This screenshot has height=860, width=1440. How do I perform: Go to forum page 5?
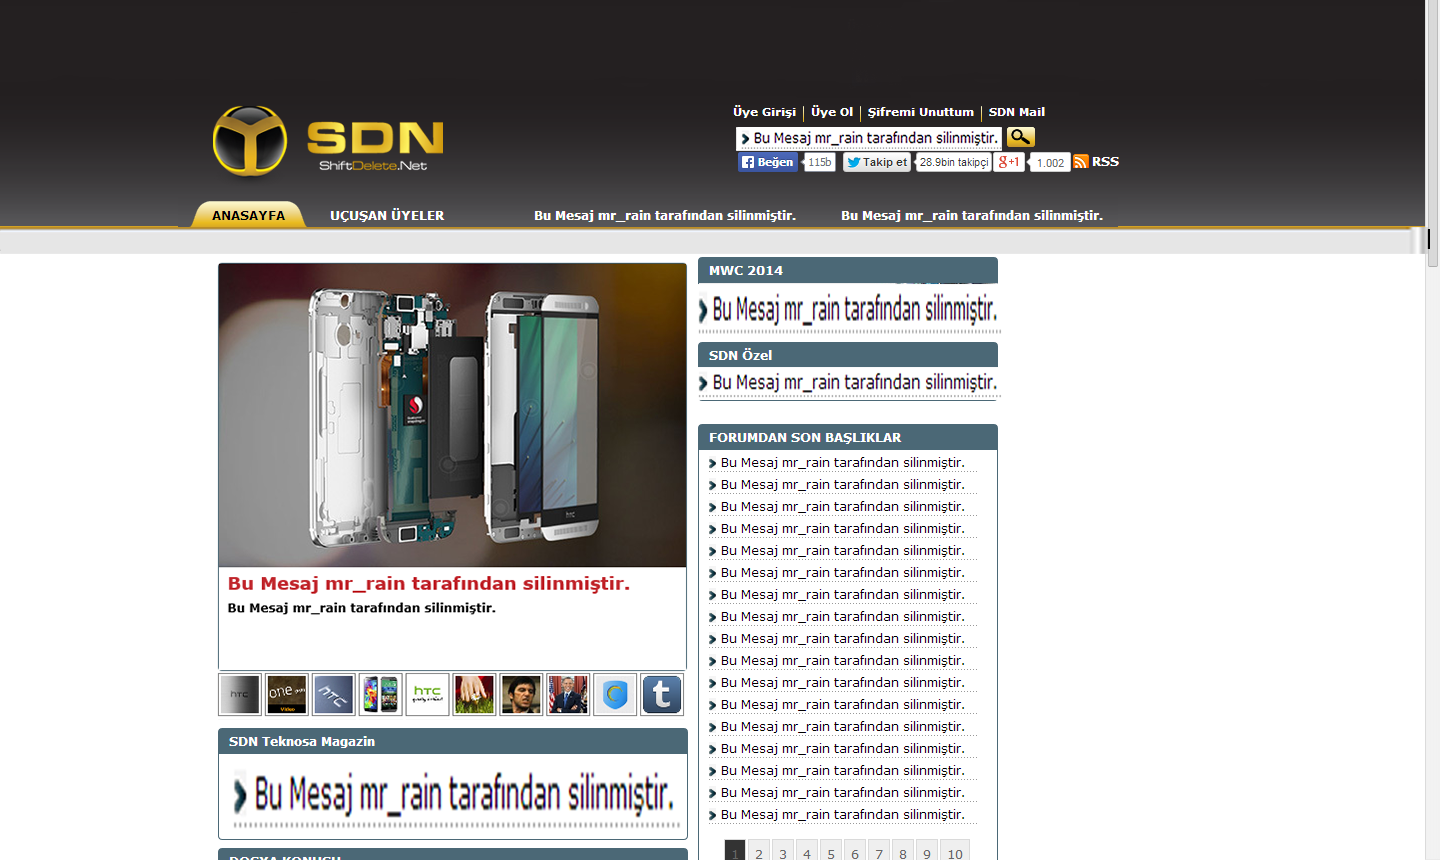tap(831, 852)
